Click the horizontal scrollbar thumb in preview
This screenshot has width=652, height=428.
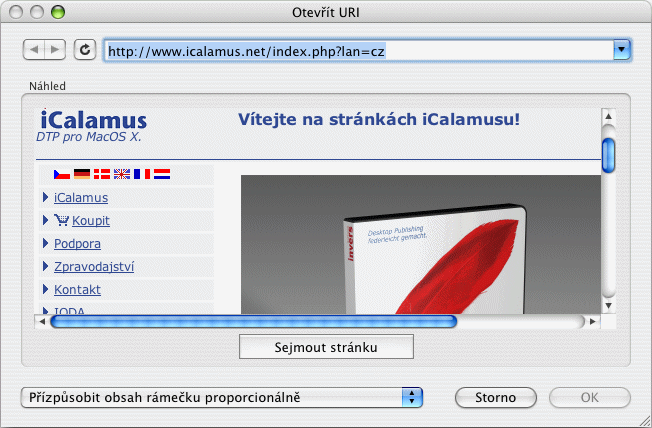pos(254,322)
